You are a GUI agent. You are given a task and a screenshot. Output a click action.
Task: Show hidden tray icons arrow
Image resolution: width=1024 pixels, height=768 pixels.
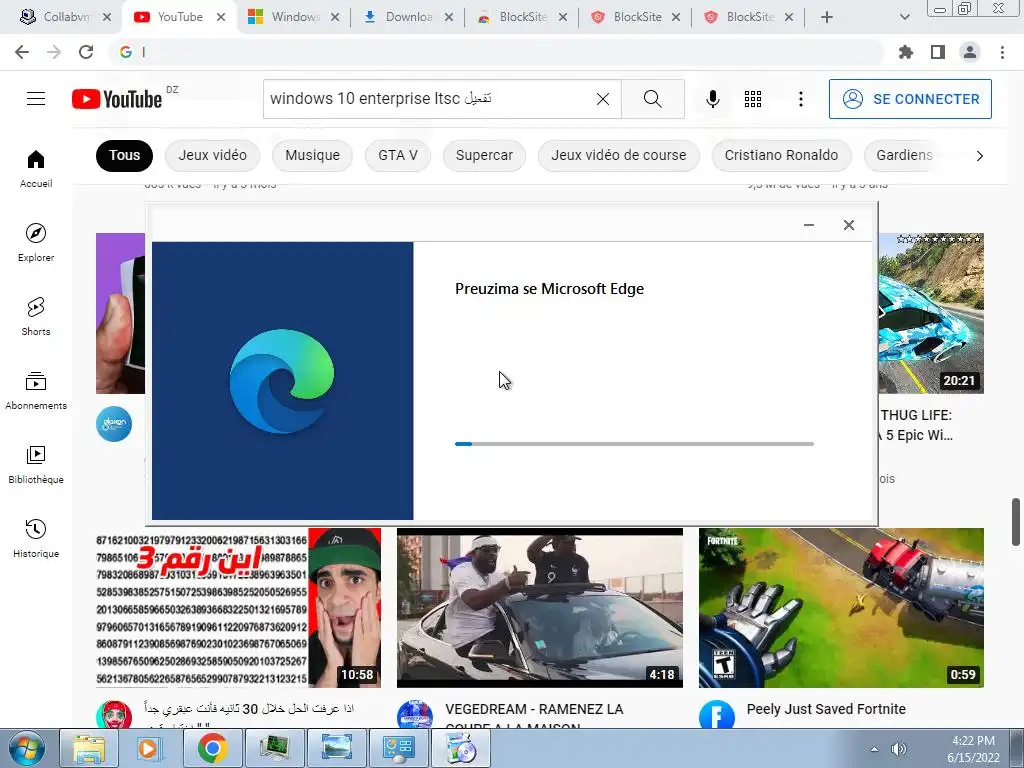pos(874,749)
